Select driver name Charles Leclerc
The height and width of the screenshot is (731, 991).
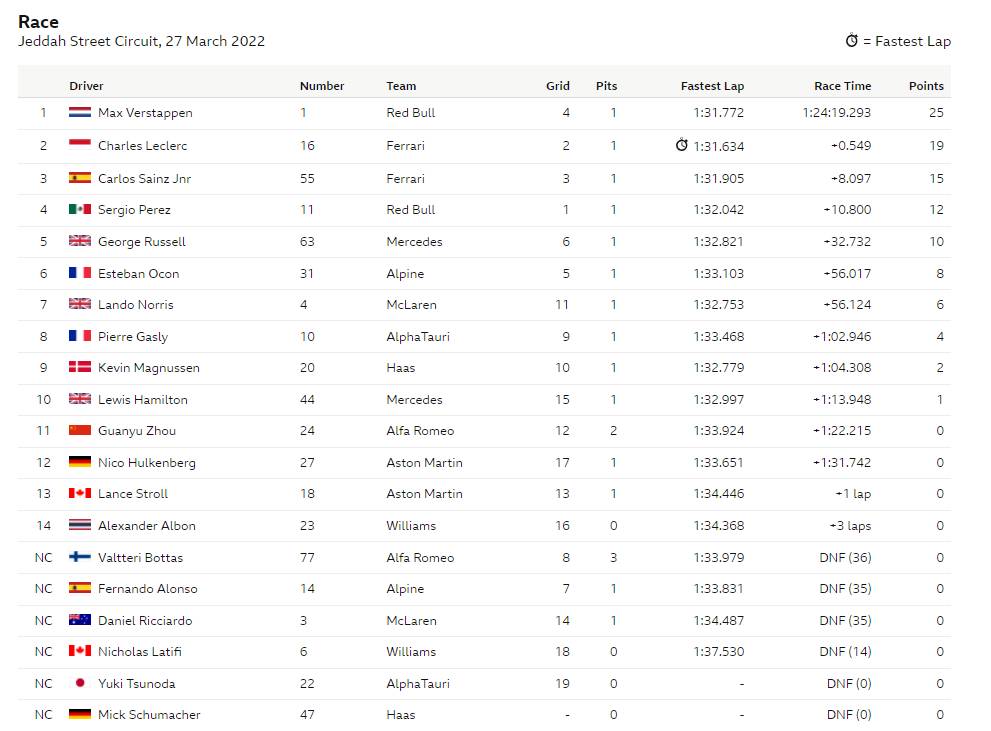coord(142,146)
